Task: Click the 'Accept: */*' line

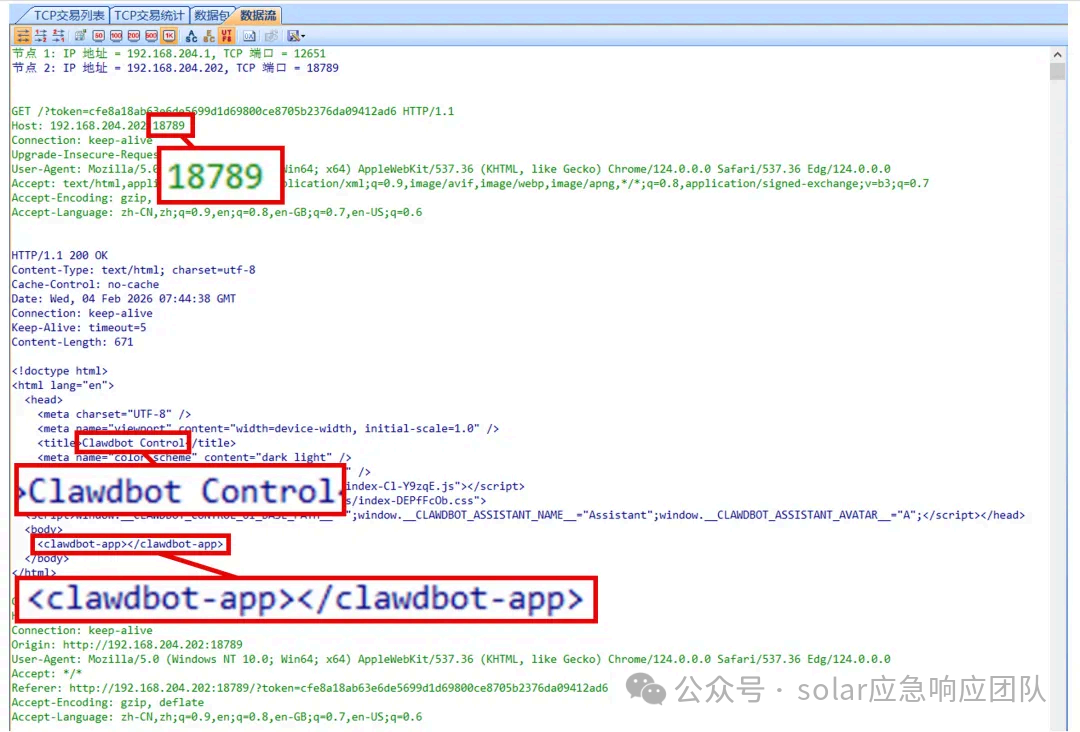Action: tap(46, 673)
